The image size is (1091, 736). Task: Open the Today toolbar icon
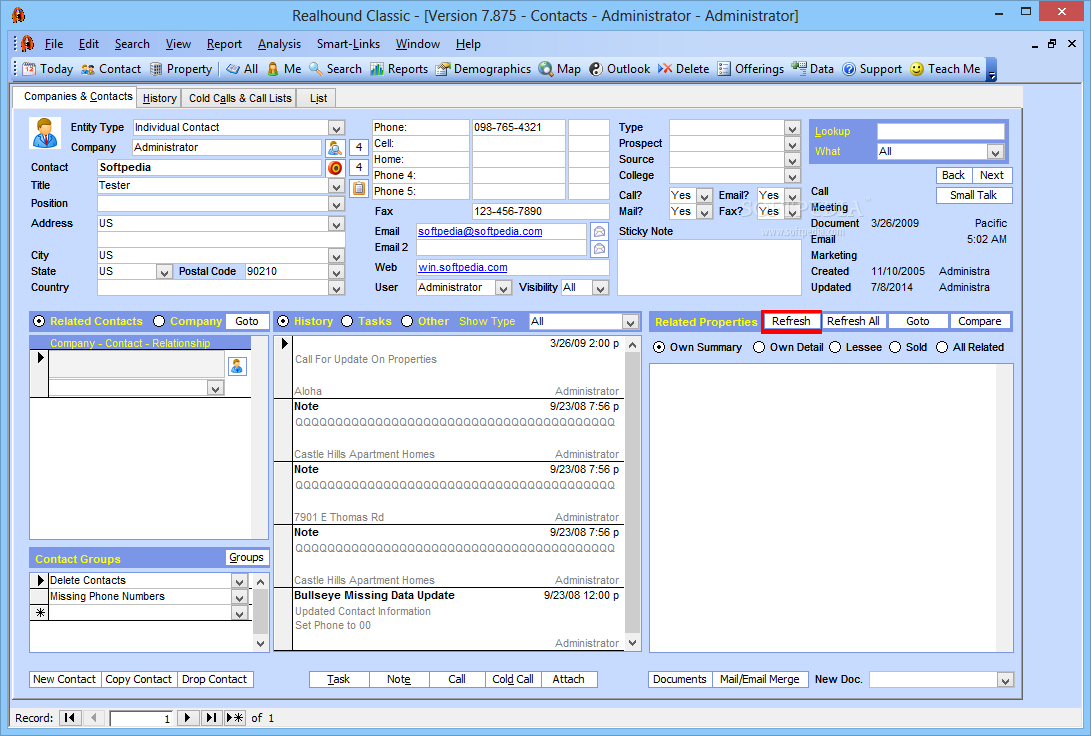(x=47, y=69)
